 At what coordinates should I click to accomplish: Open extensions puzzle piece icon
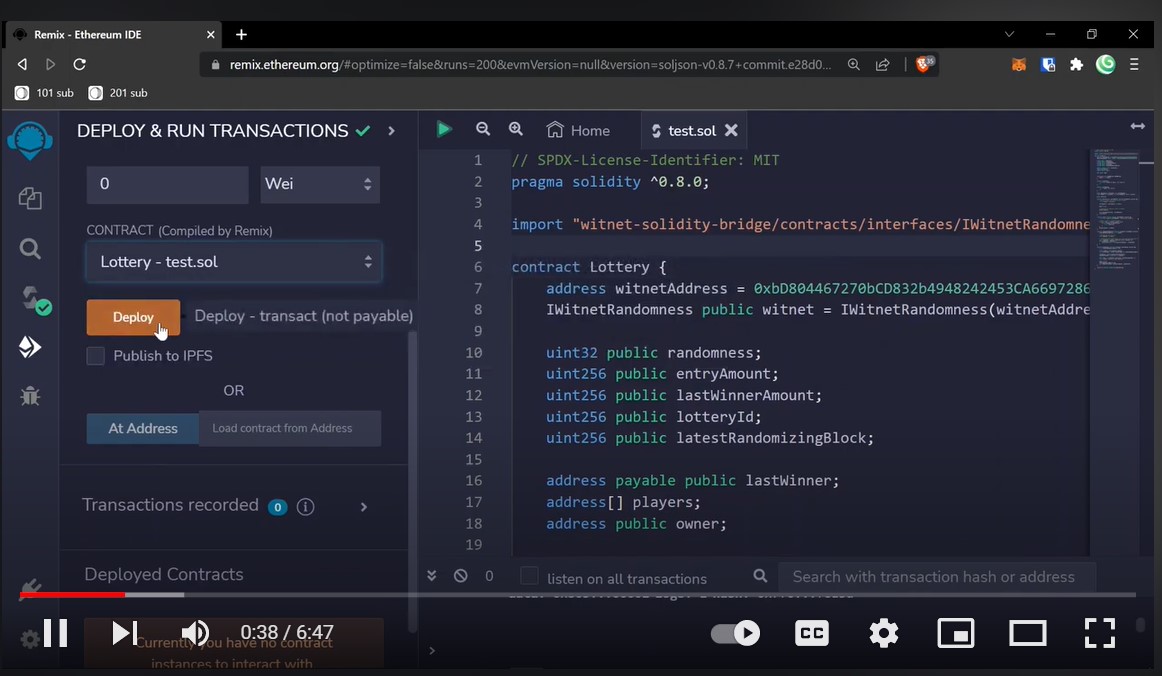coord(1076,64)
